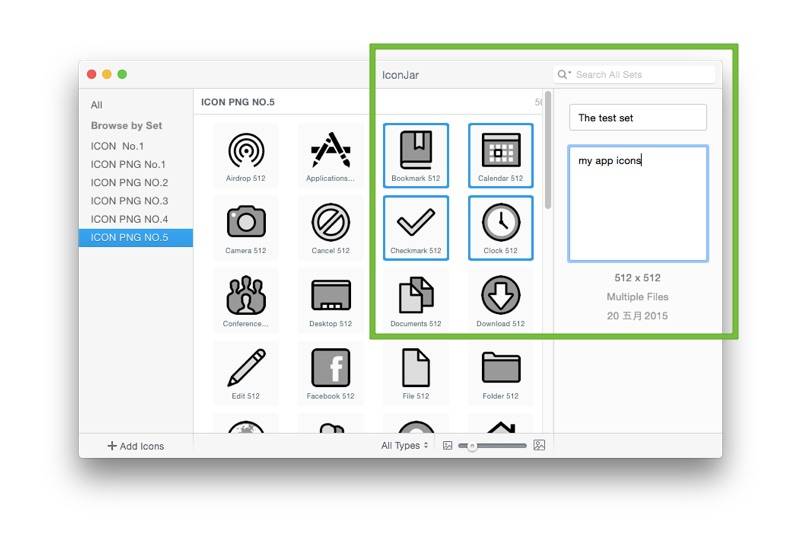Select the ICON No.1 set
This screenshot has width=801, height=555.
point(117,146)
